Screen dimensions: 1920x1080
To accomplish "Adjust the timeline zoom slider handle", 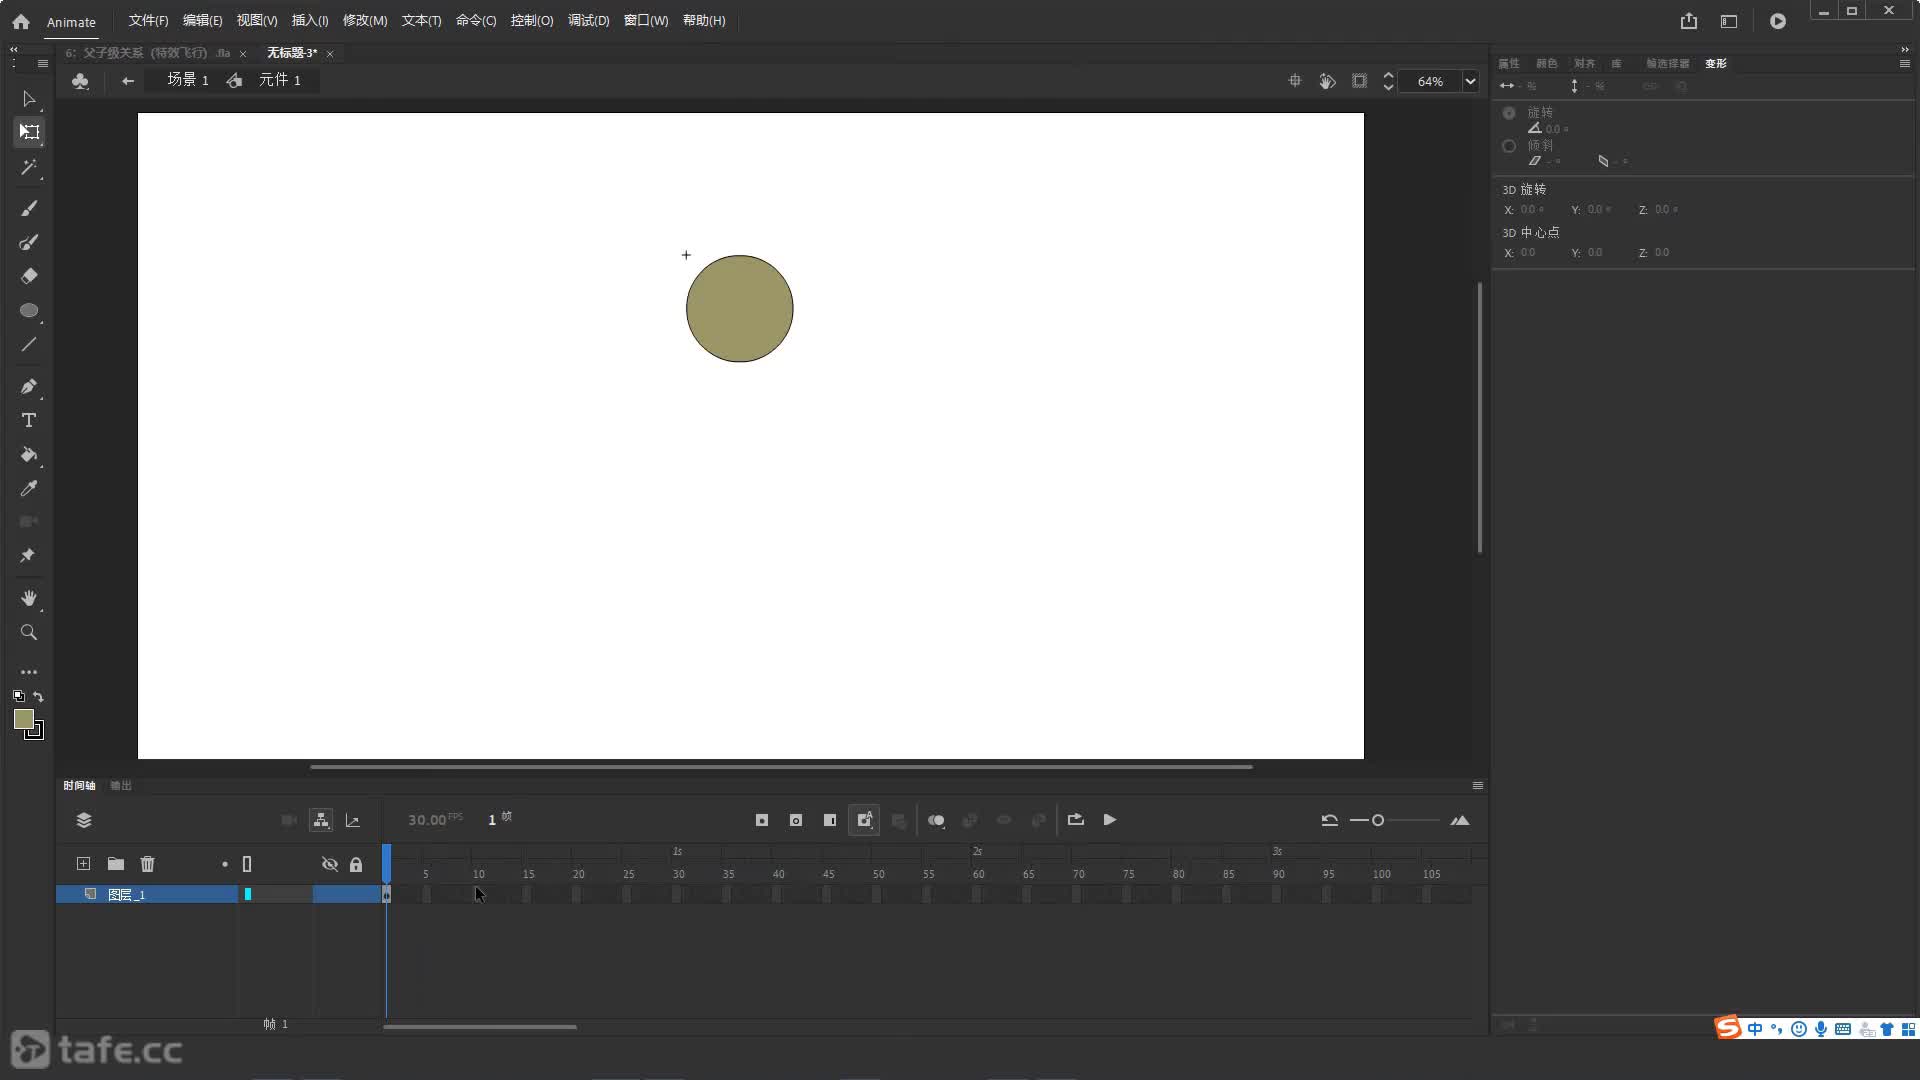I will point(1378,820).
